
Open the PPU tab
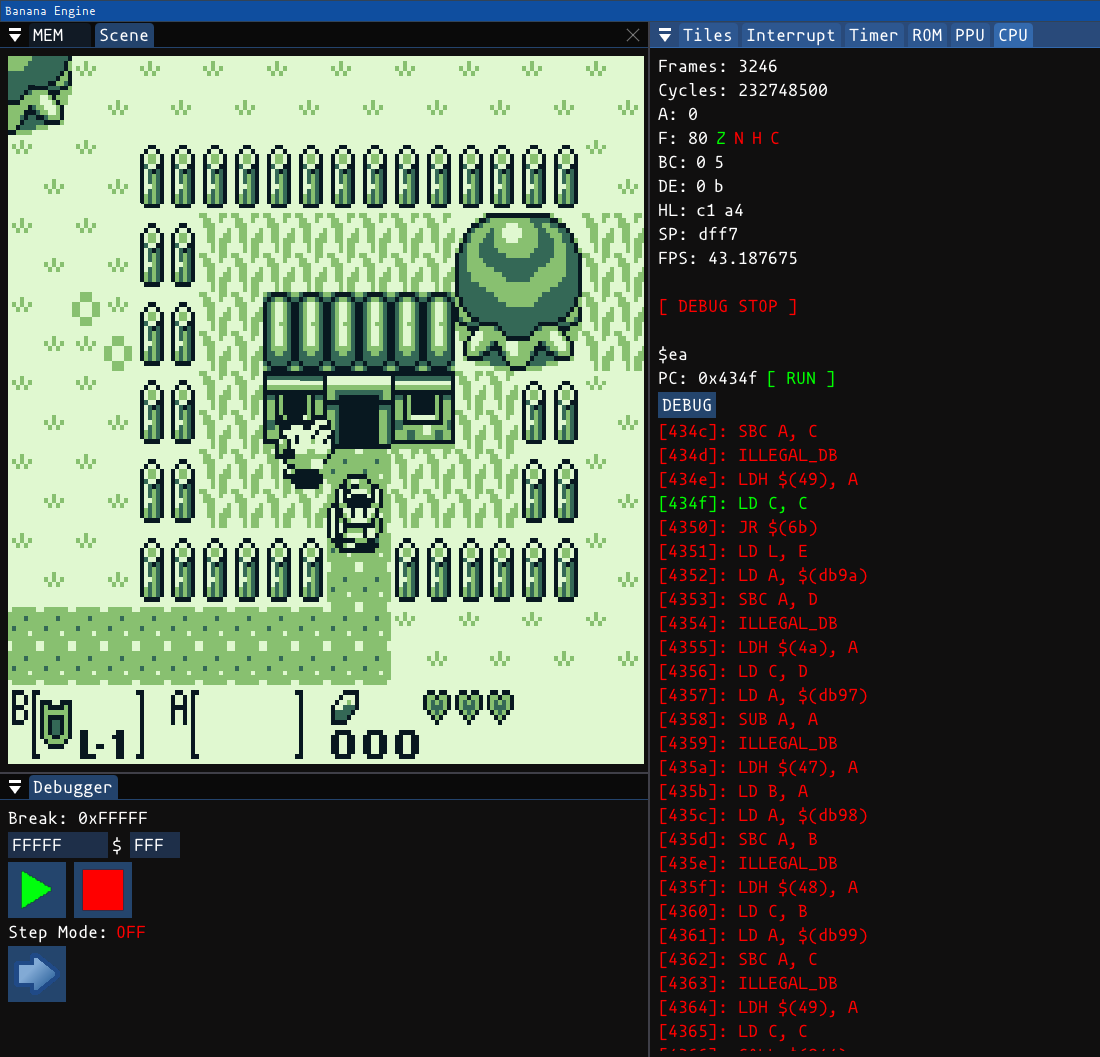(x=970, y=35)
